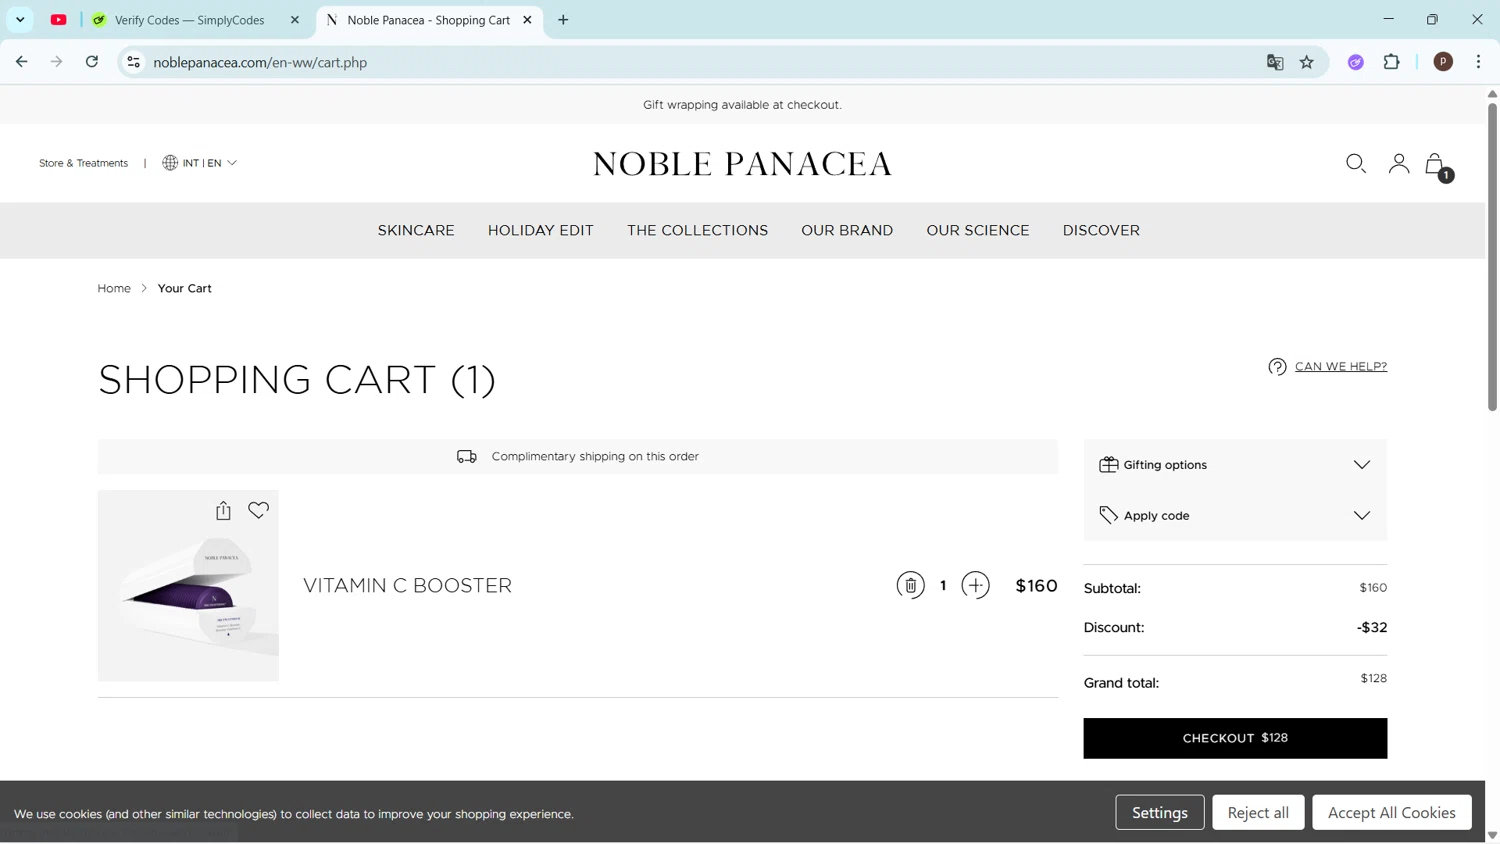
Task: Open the account profile icon
Action: 1398,163
